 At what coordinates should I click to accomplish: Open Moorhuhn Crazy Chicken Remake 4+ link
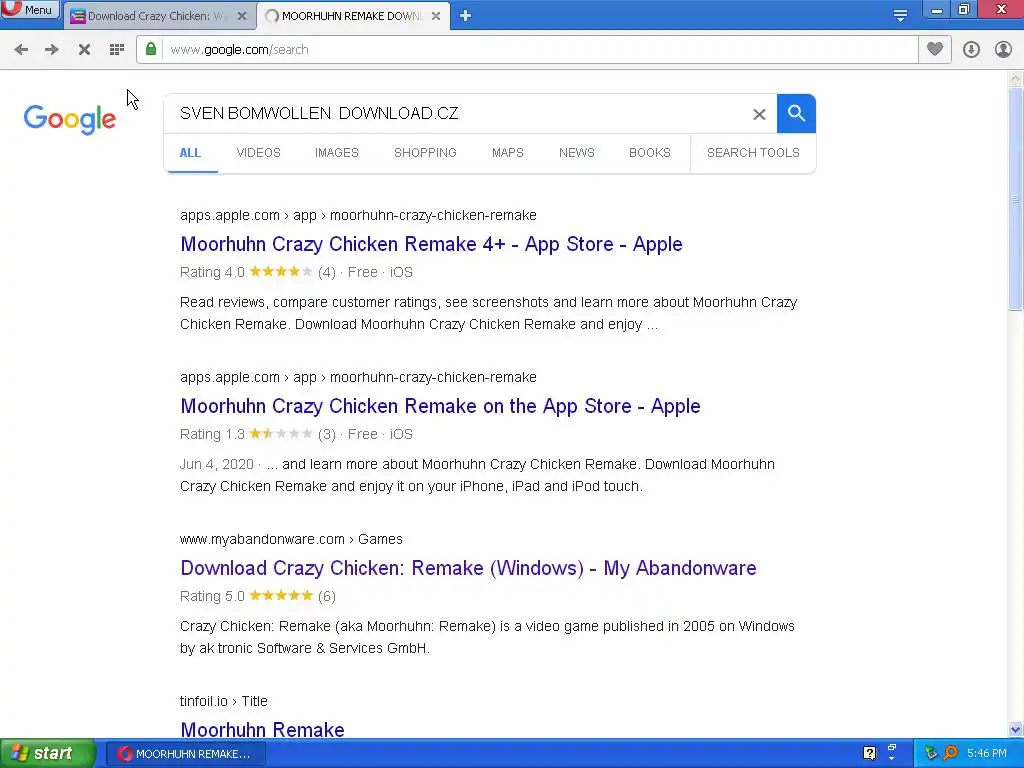431,244
